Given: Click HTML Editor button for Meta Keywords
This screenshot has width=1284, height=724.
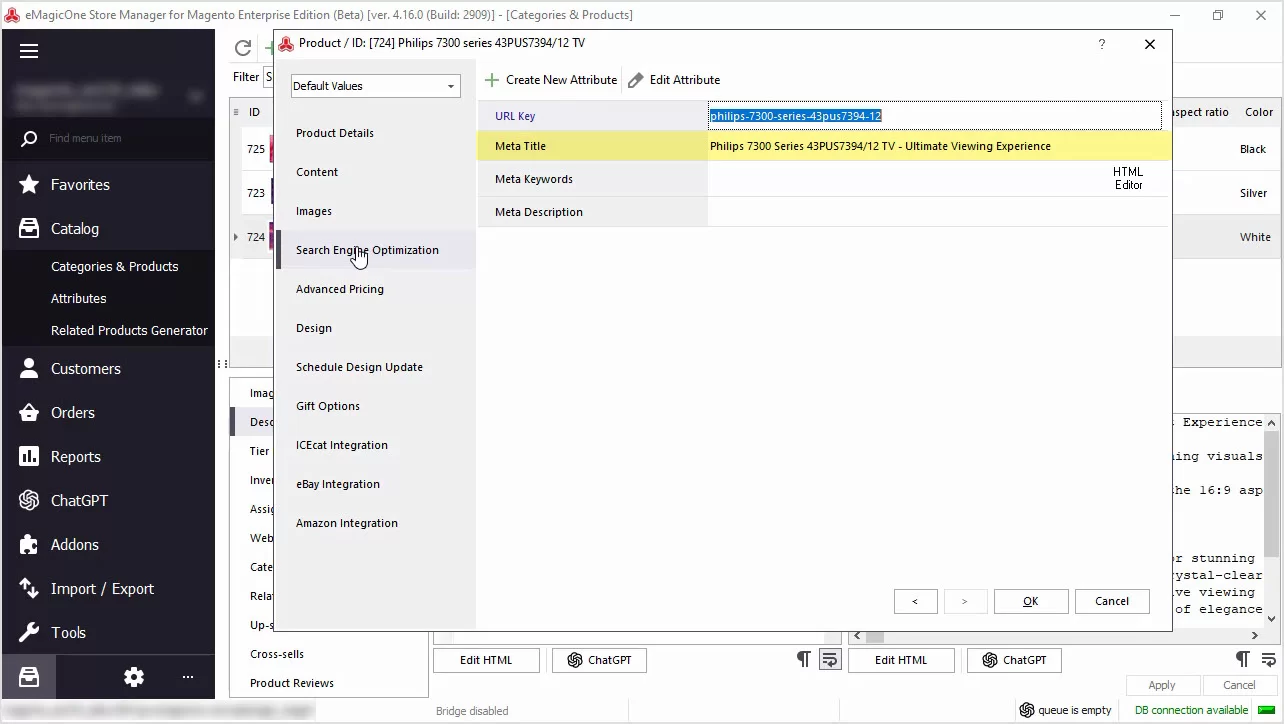Looking at the screenshot, I should [x=1128, y=178].
